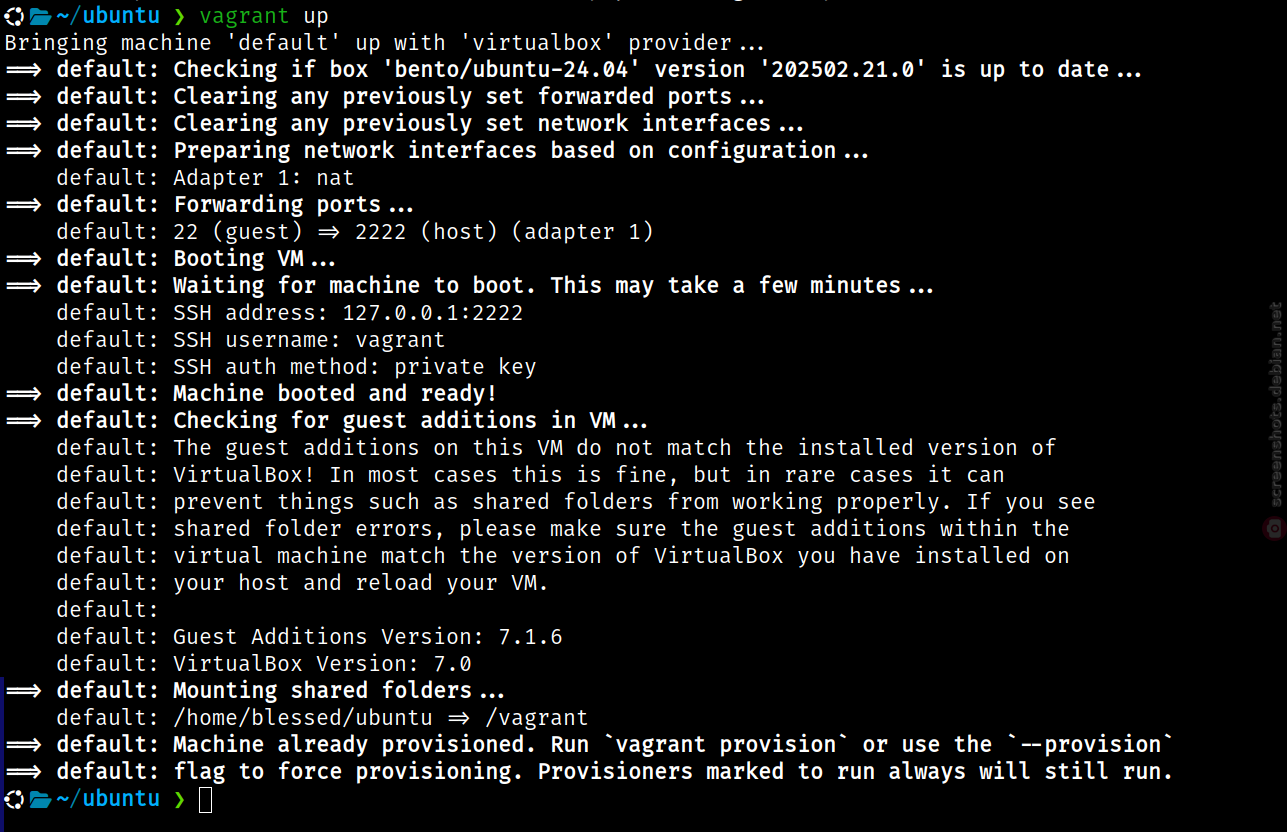
Task: Click the '~/ubuntu' path in the top prompt
Action: (x=108, y=16)
